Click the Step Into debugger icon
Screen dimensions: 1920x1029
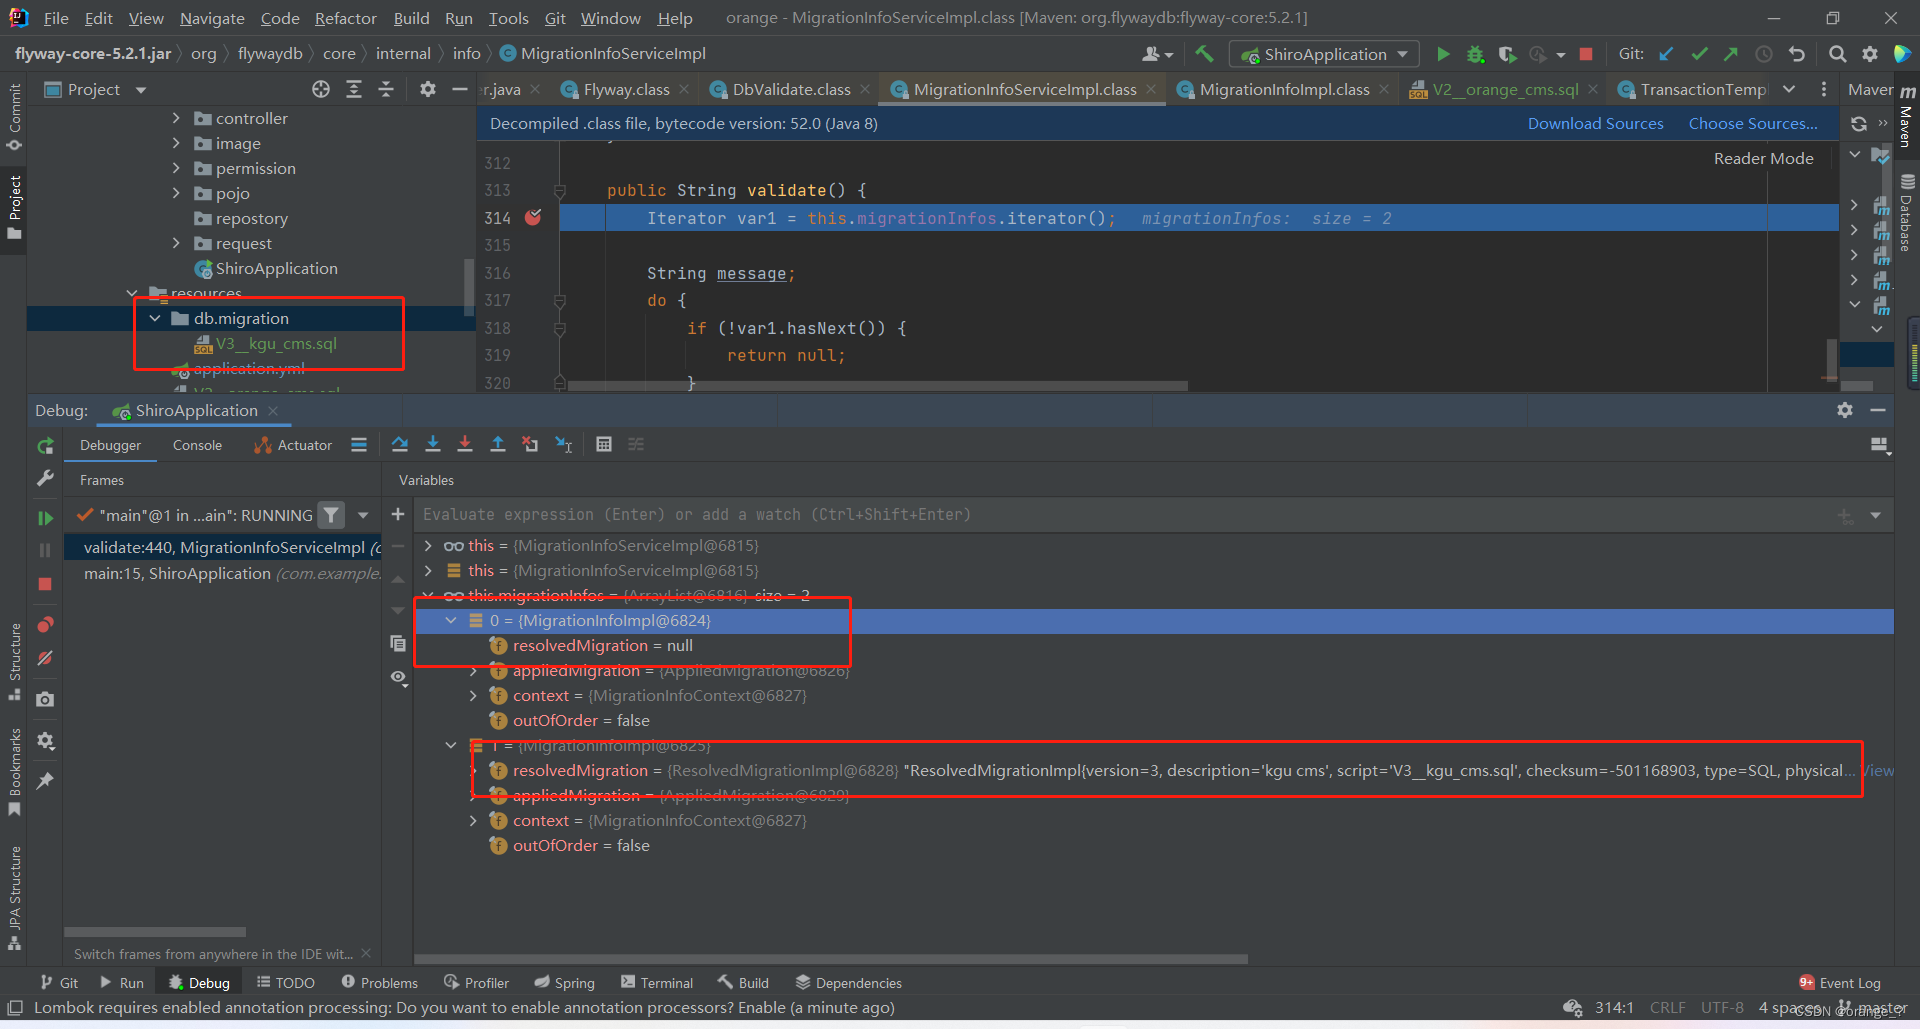tap(433, 445)
